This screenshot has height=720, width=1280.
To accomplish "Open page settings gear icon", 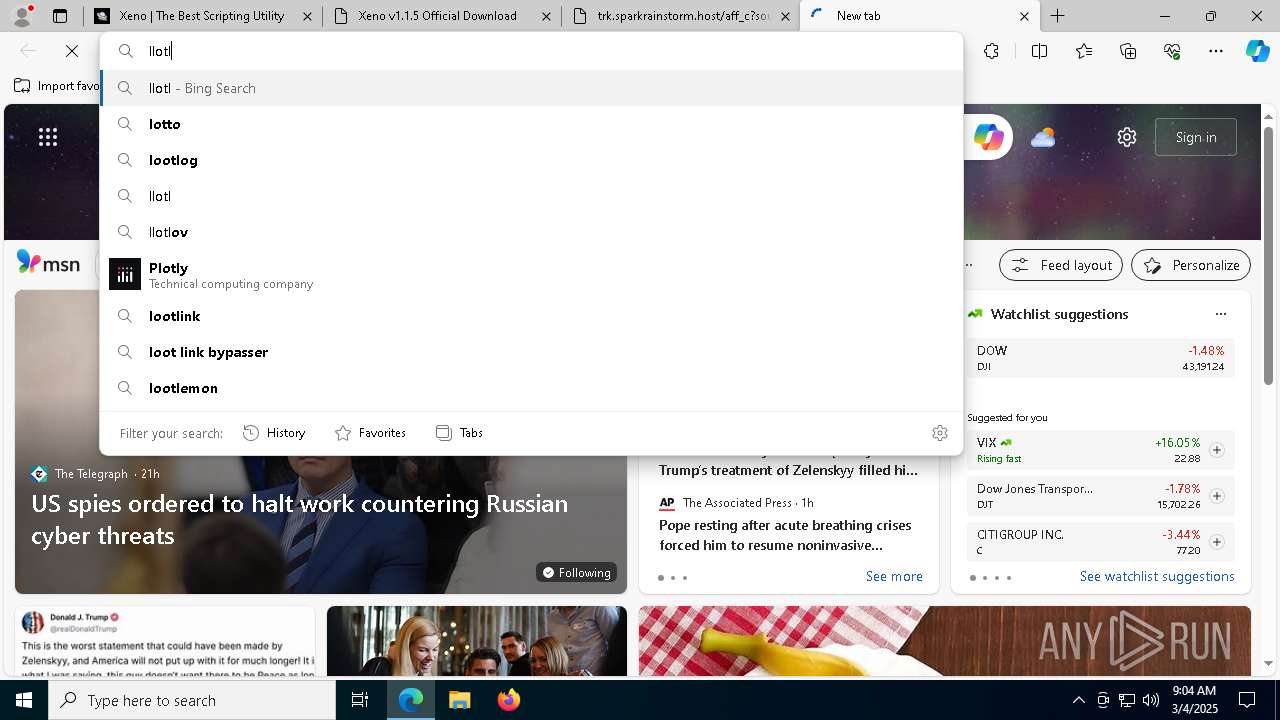I will coord(1127,137).
